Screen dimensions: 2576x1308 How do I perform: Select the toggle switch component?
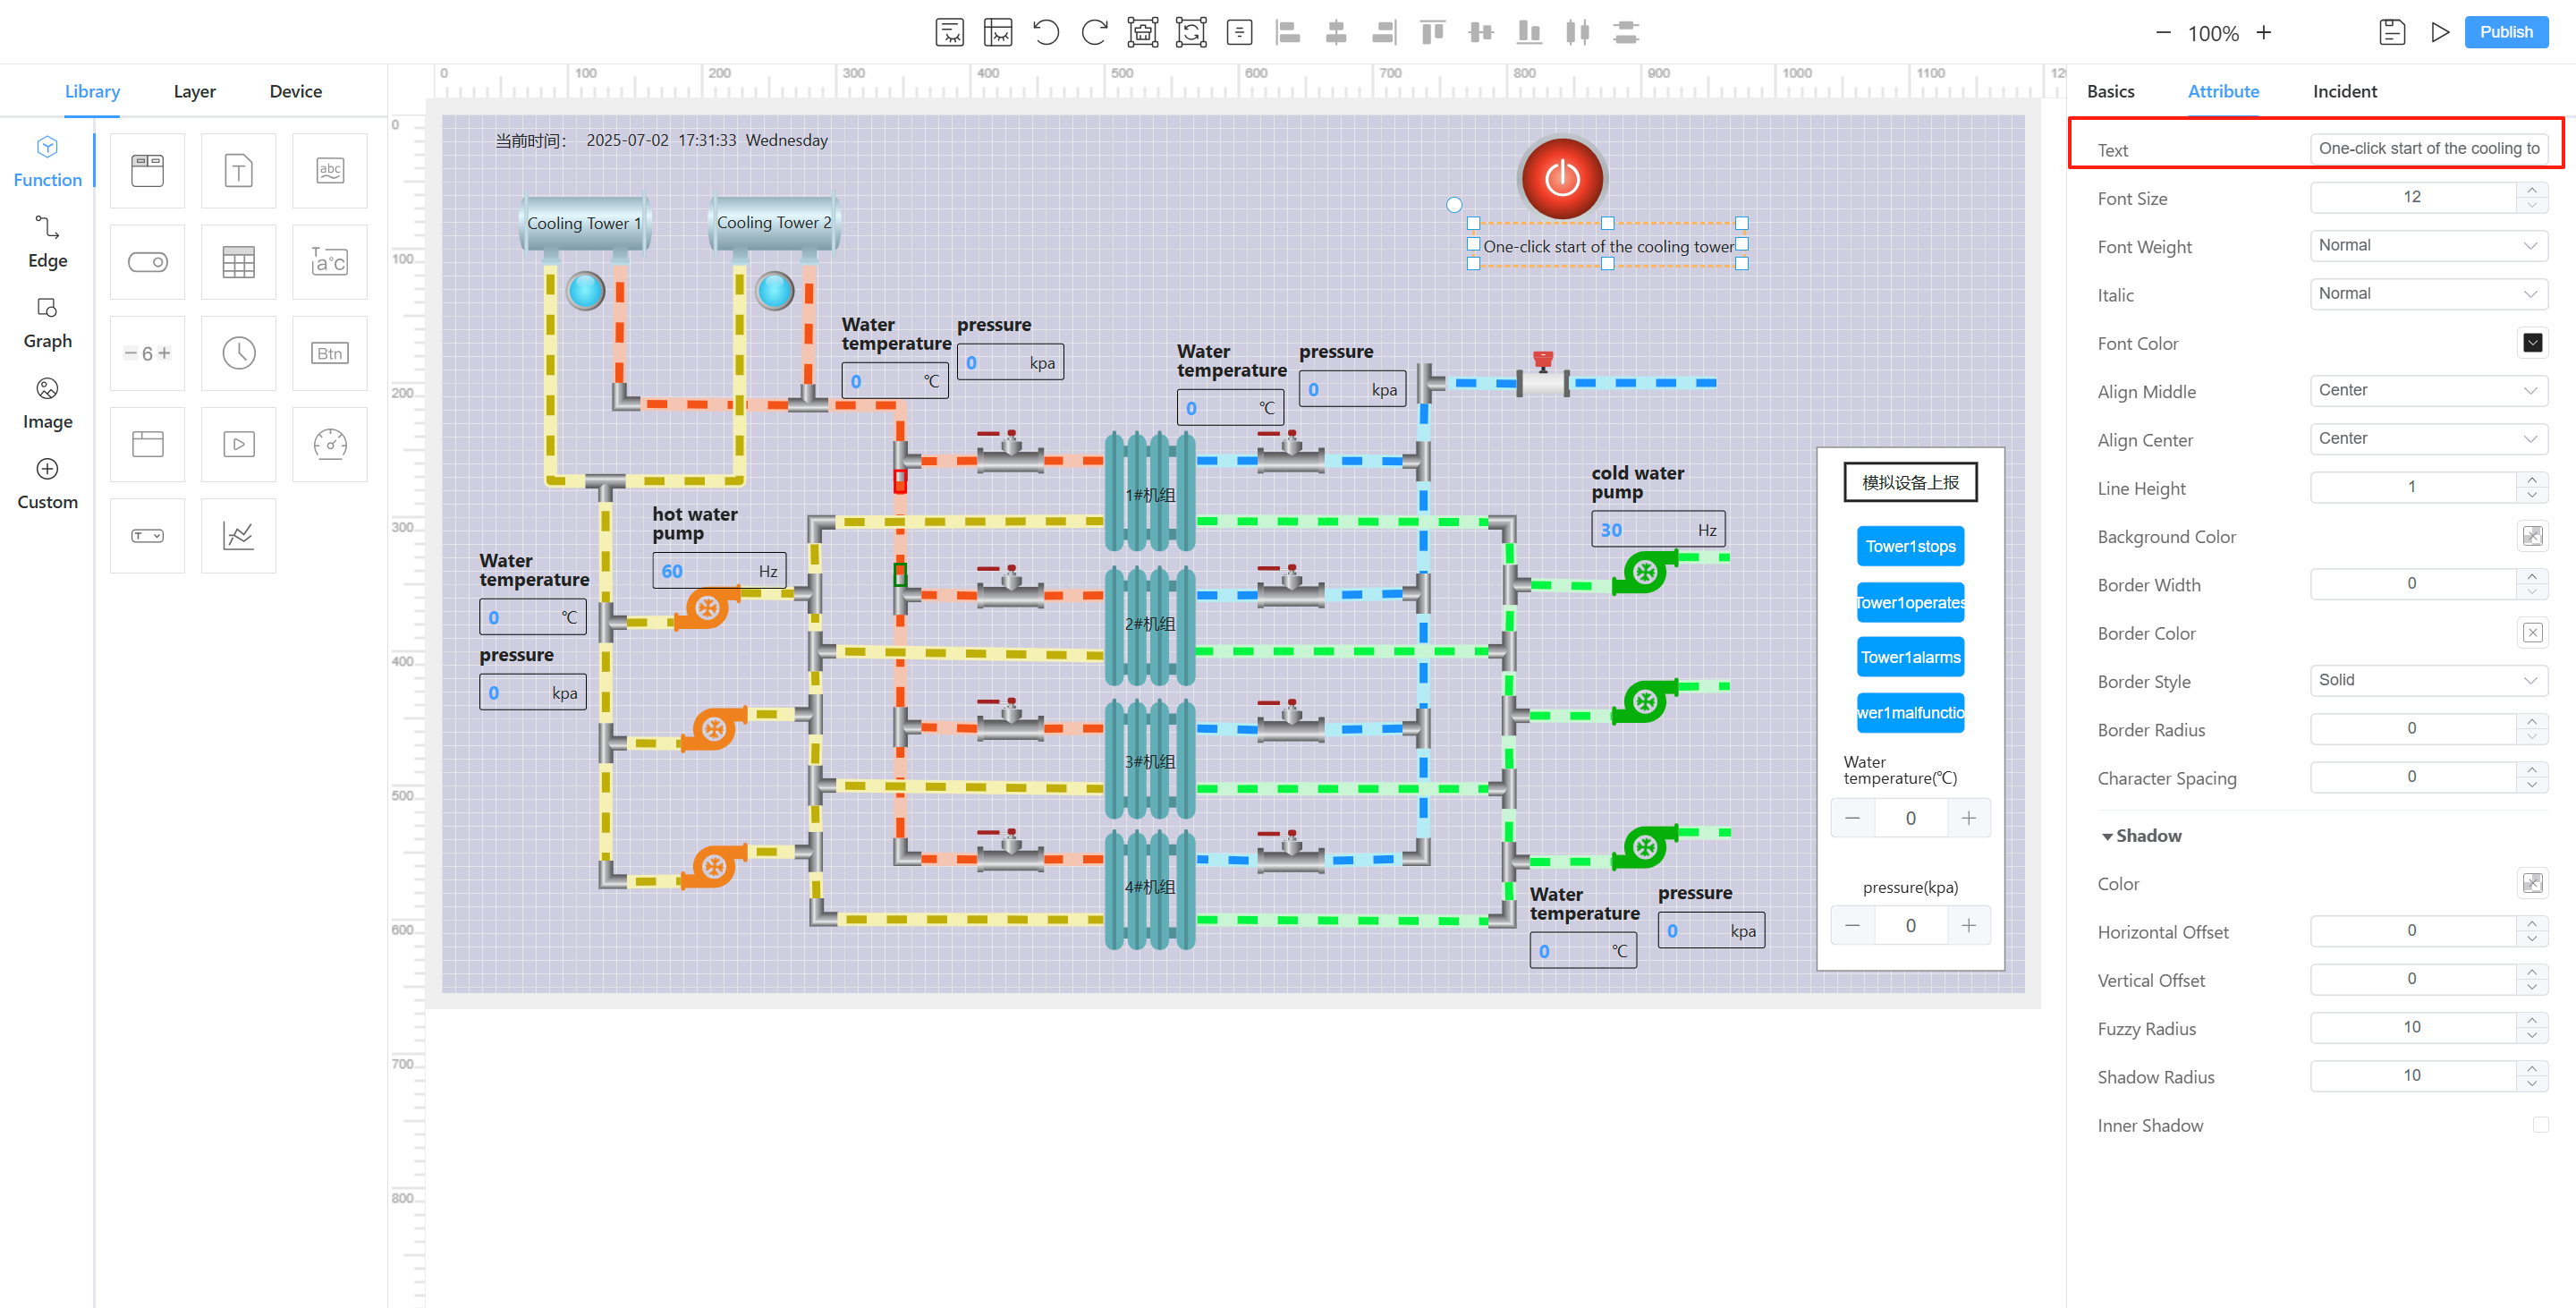click(x=147, y=262)
